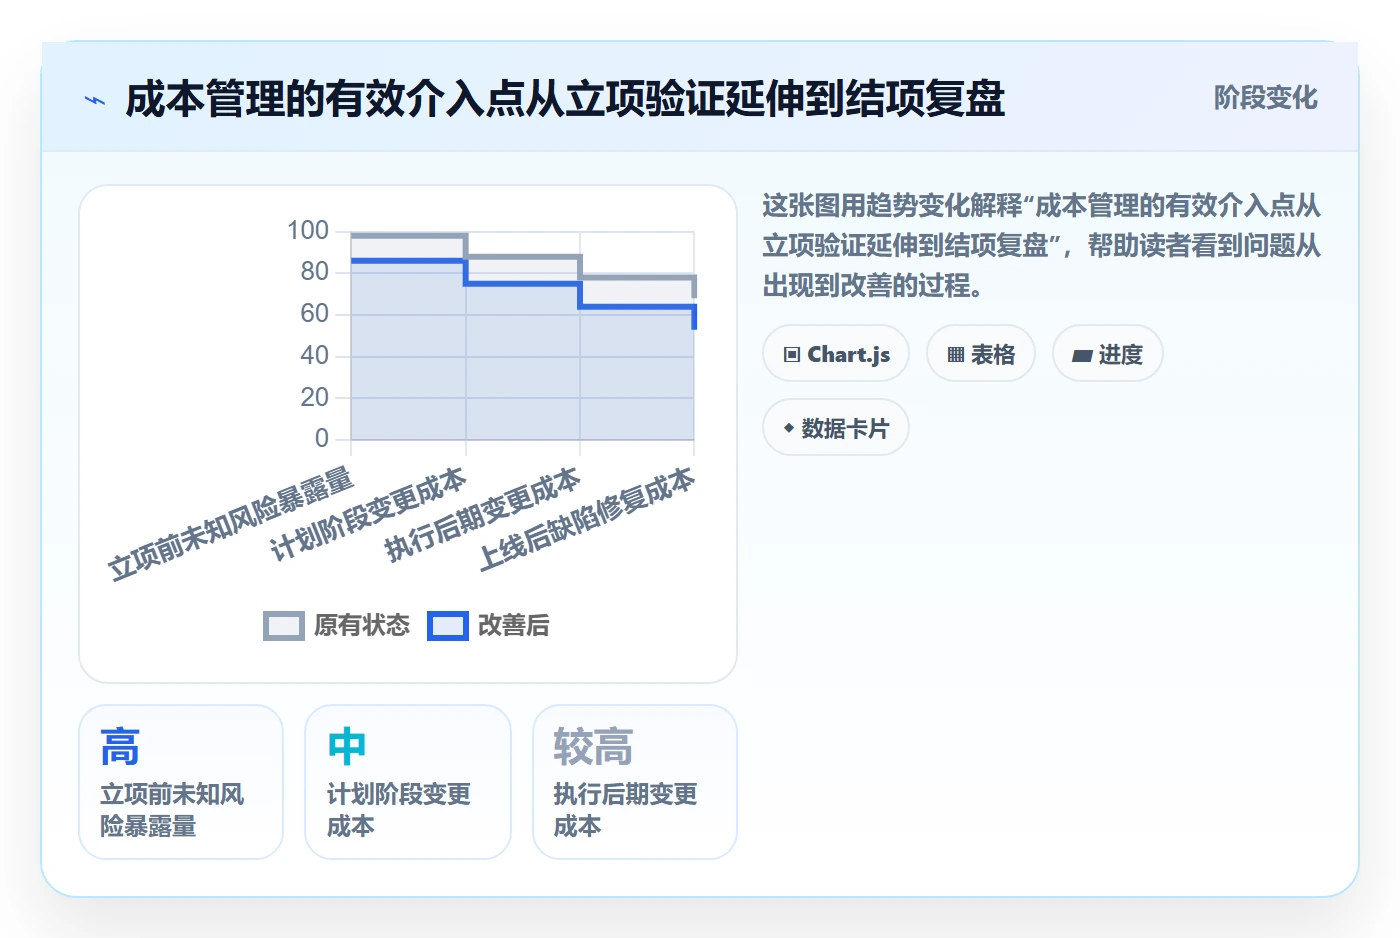
Task: Select the 进度 tag chip
Action: coord(1107,354)
